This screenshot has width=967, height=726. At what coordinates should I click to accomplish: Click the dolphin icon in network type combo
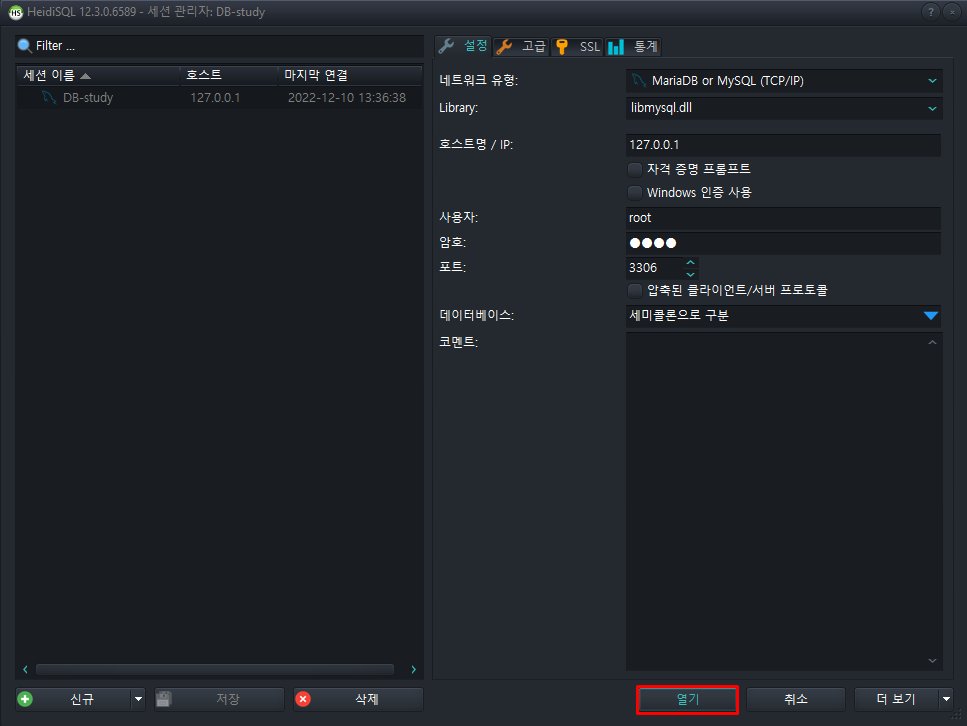click(x=639, y=81)
